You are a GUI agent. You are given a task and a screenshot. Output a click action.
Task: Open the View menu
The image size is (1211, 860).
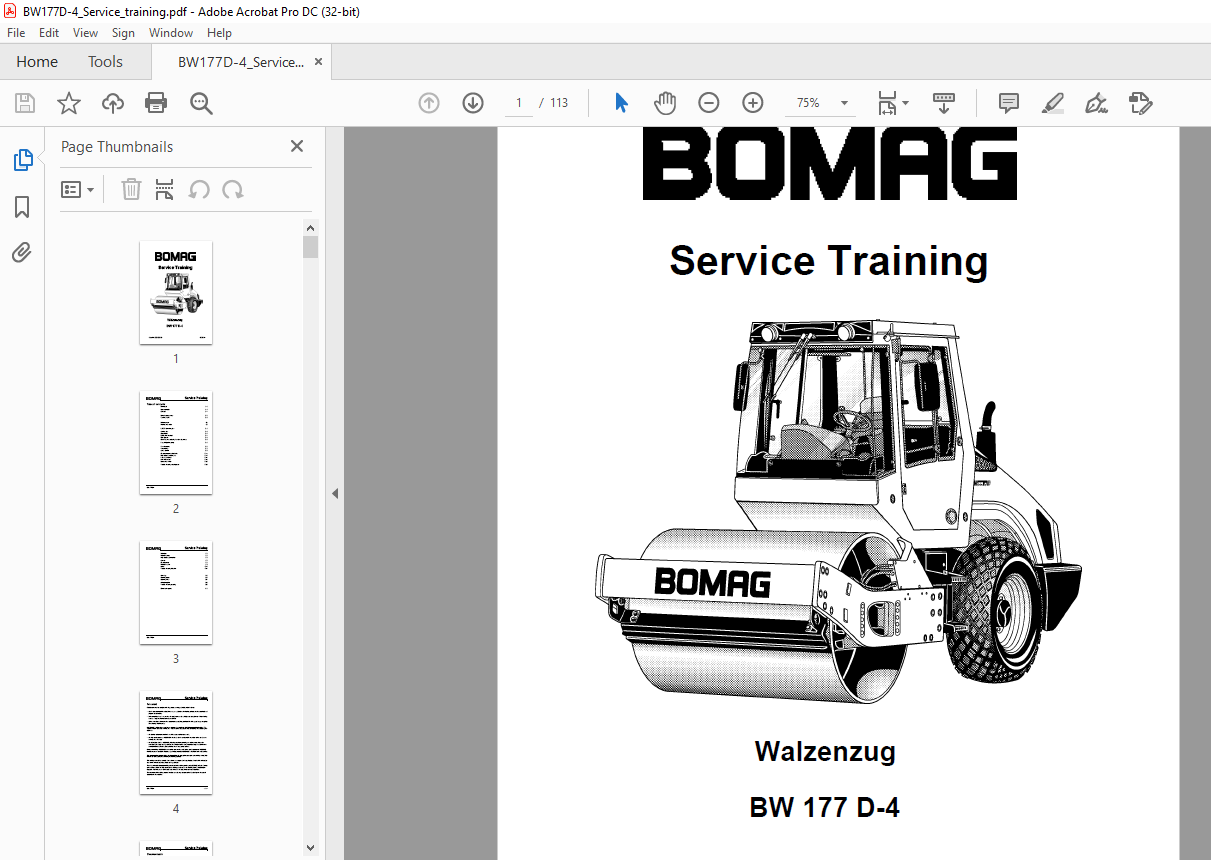[85, 33]
